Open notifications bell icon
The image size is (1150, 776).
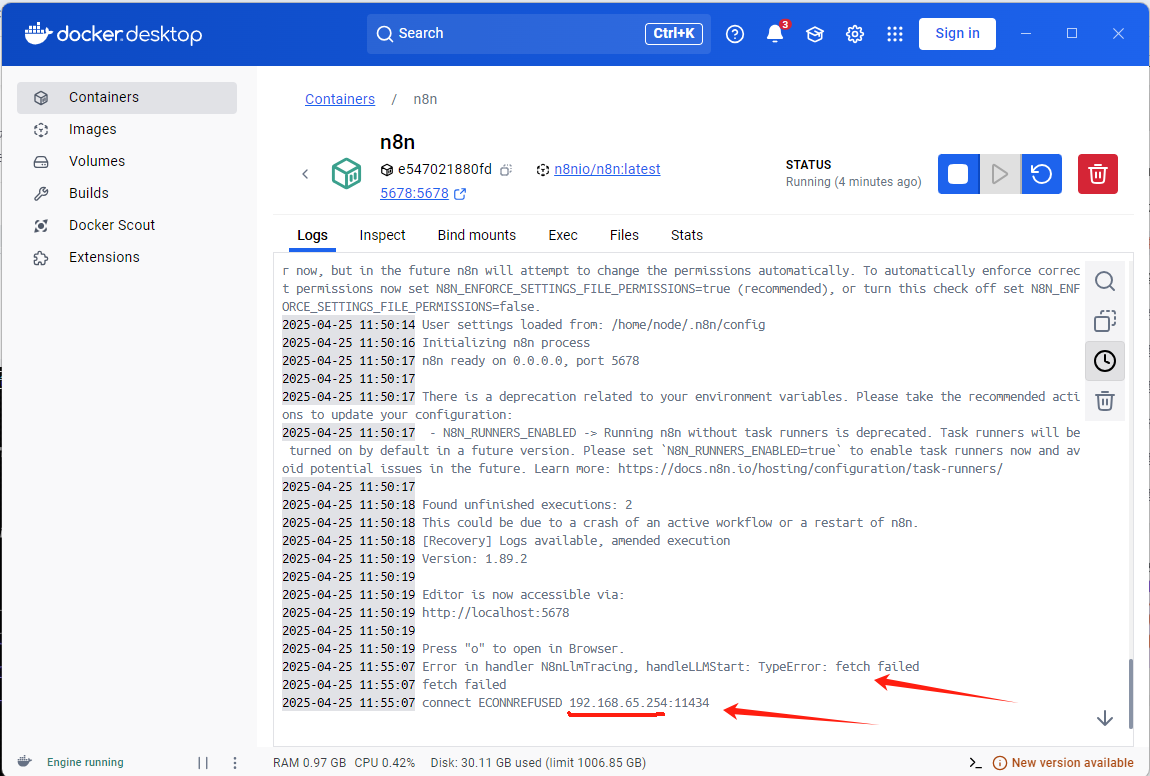point(775,33)
